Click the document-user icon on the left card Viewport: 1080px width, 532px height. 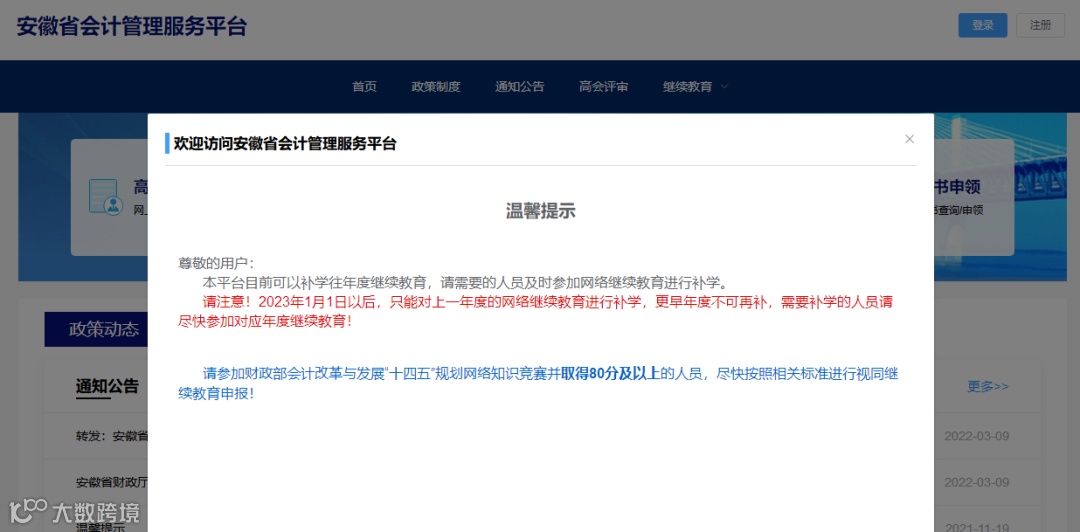point(106,196)
